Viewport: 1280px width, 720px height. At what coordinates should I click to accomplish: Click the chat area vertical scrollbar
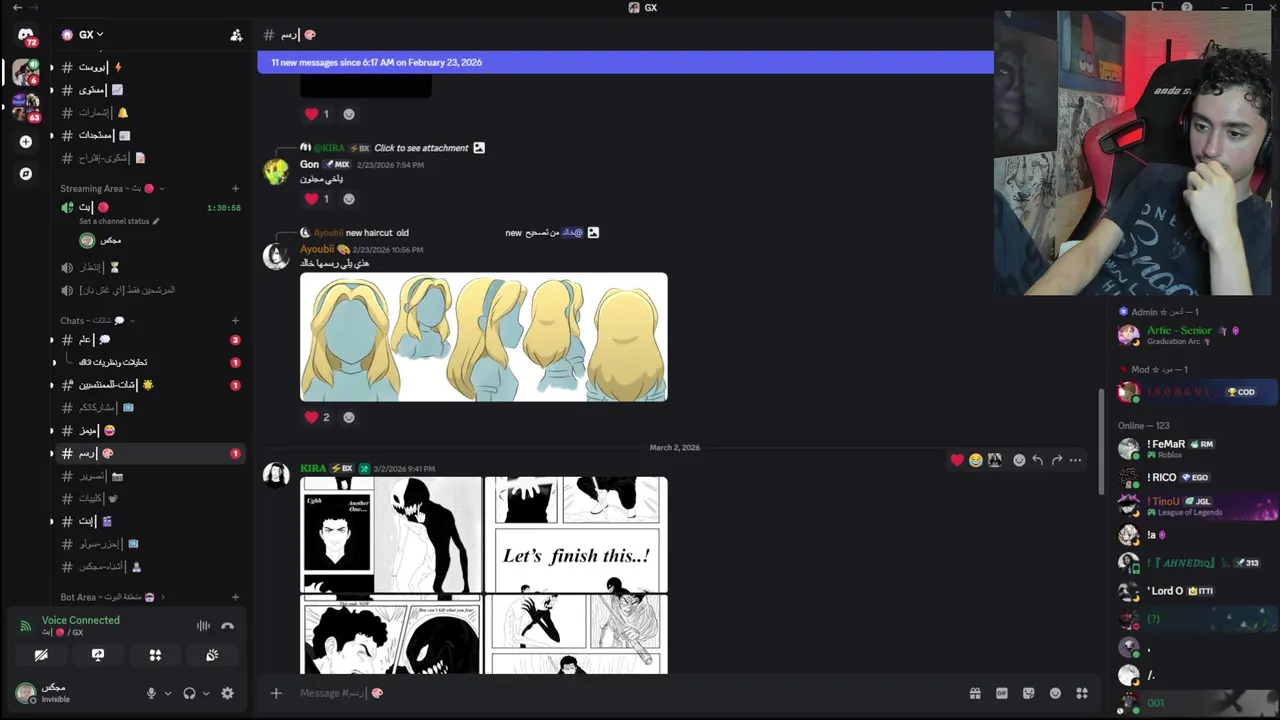click(x=1102, y=440)
